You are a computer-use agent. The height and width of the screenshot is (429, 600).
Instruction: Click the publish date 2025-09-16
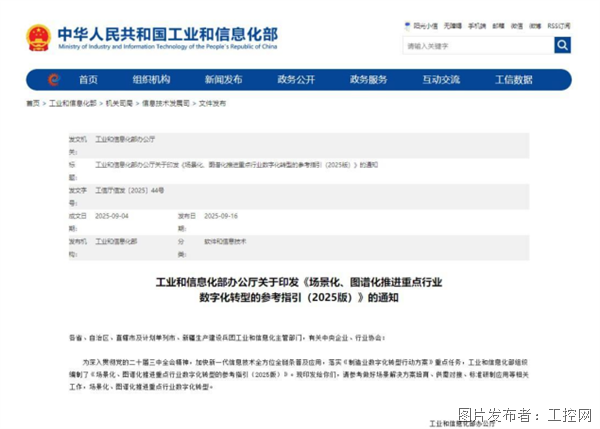[x=221, y=216]
